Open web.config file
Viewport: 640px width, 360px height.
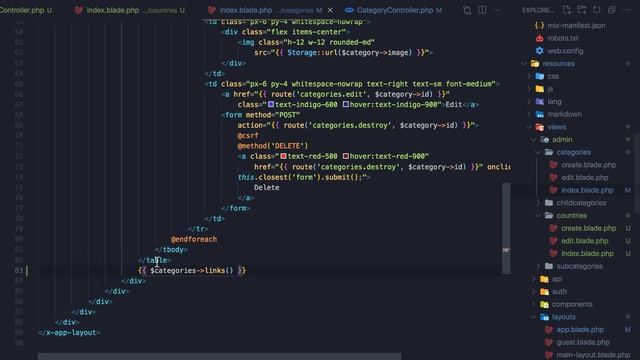tap(565, 51)
